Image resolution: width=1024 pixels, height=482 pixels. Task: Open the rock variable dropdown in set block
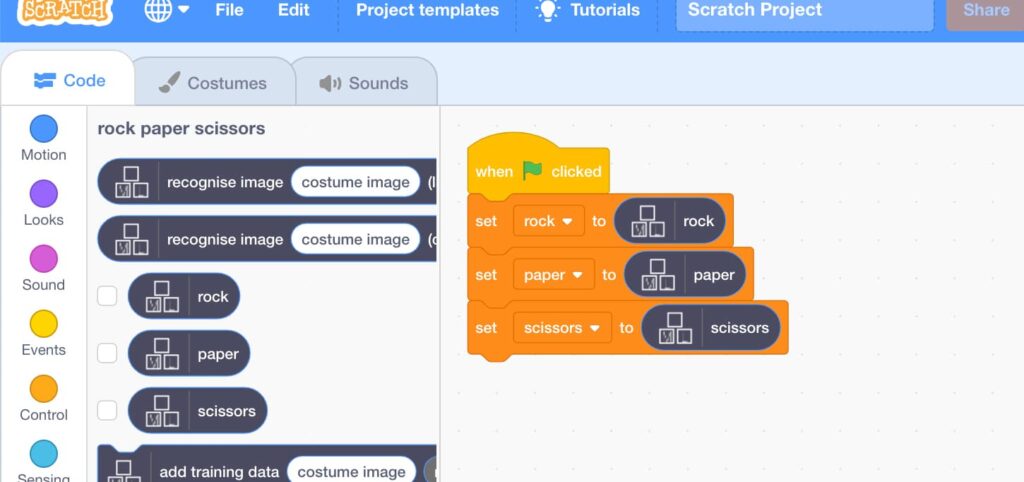(549, 221)
